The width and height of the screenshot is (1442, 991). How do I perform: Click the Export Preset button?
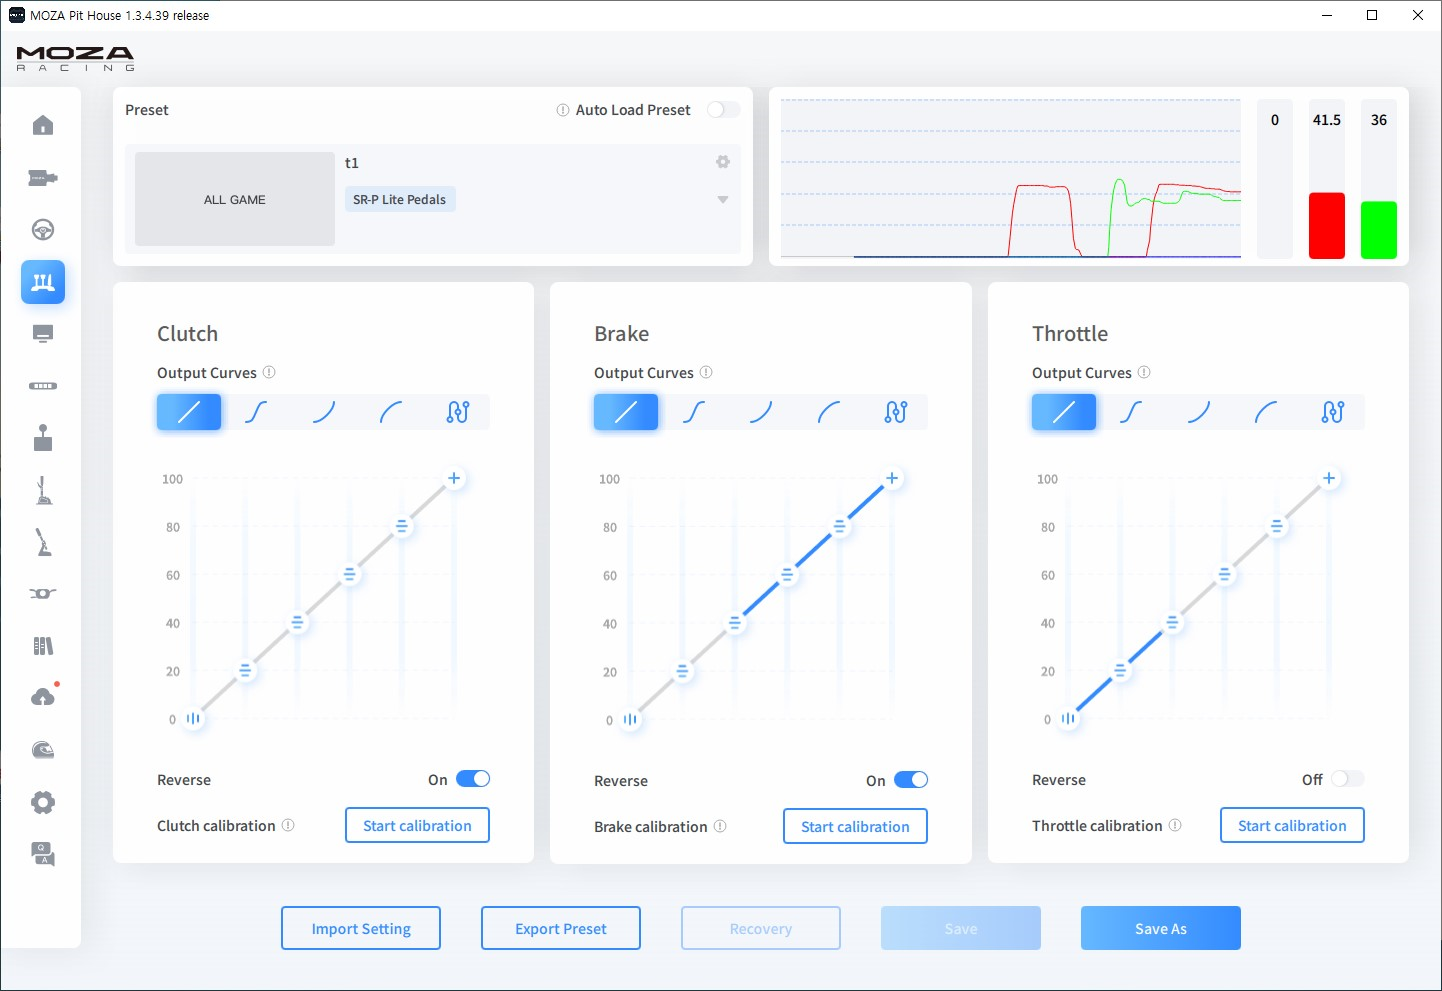point(561,928)
